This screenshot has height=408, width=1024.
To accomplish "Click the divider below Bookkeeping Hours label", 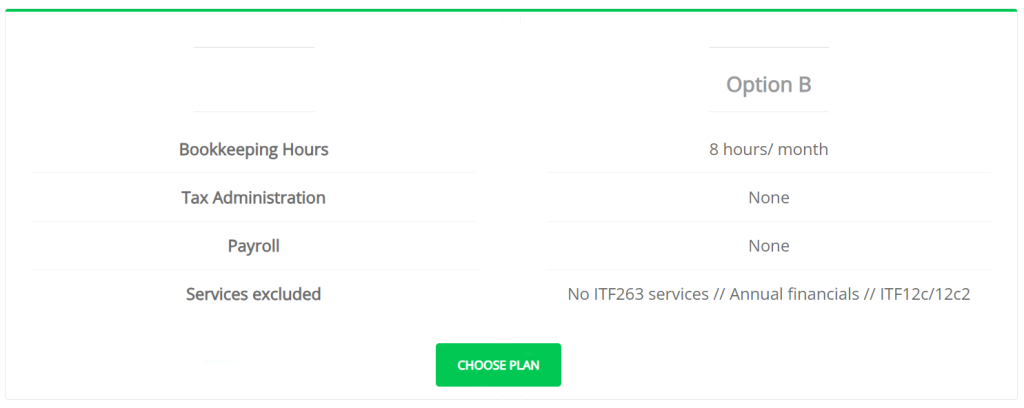I will (x=253, y=173).
